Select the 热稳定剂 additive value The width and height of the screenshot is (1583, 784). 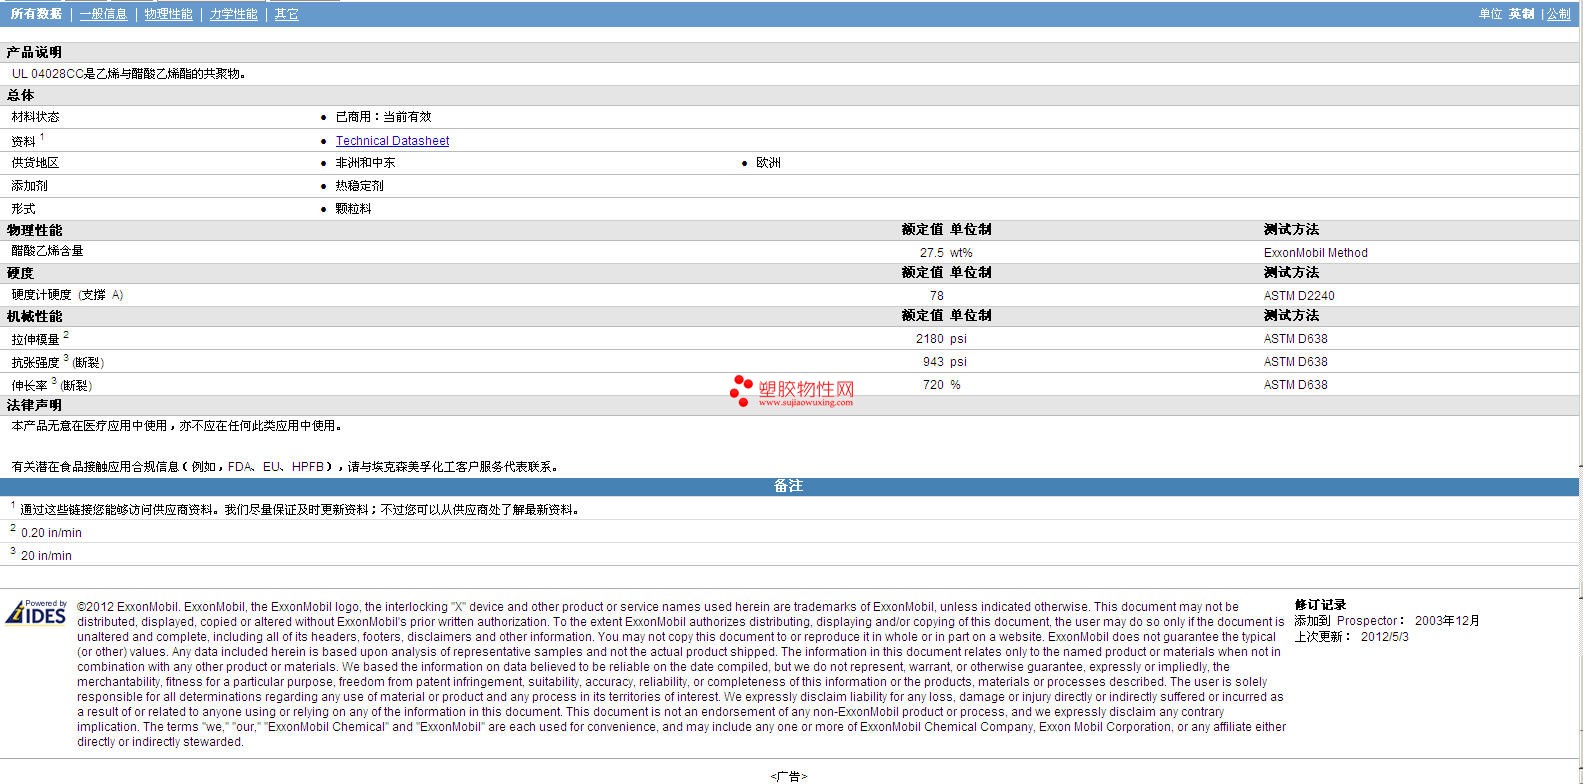point(359,186)
